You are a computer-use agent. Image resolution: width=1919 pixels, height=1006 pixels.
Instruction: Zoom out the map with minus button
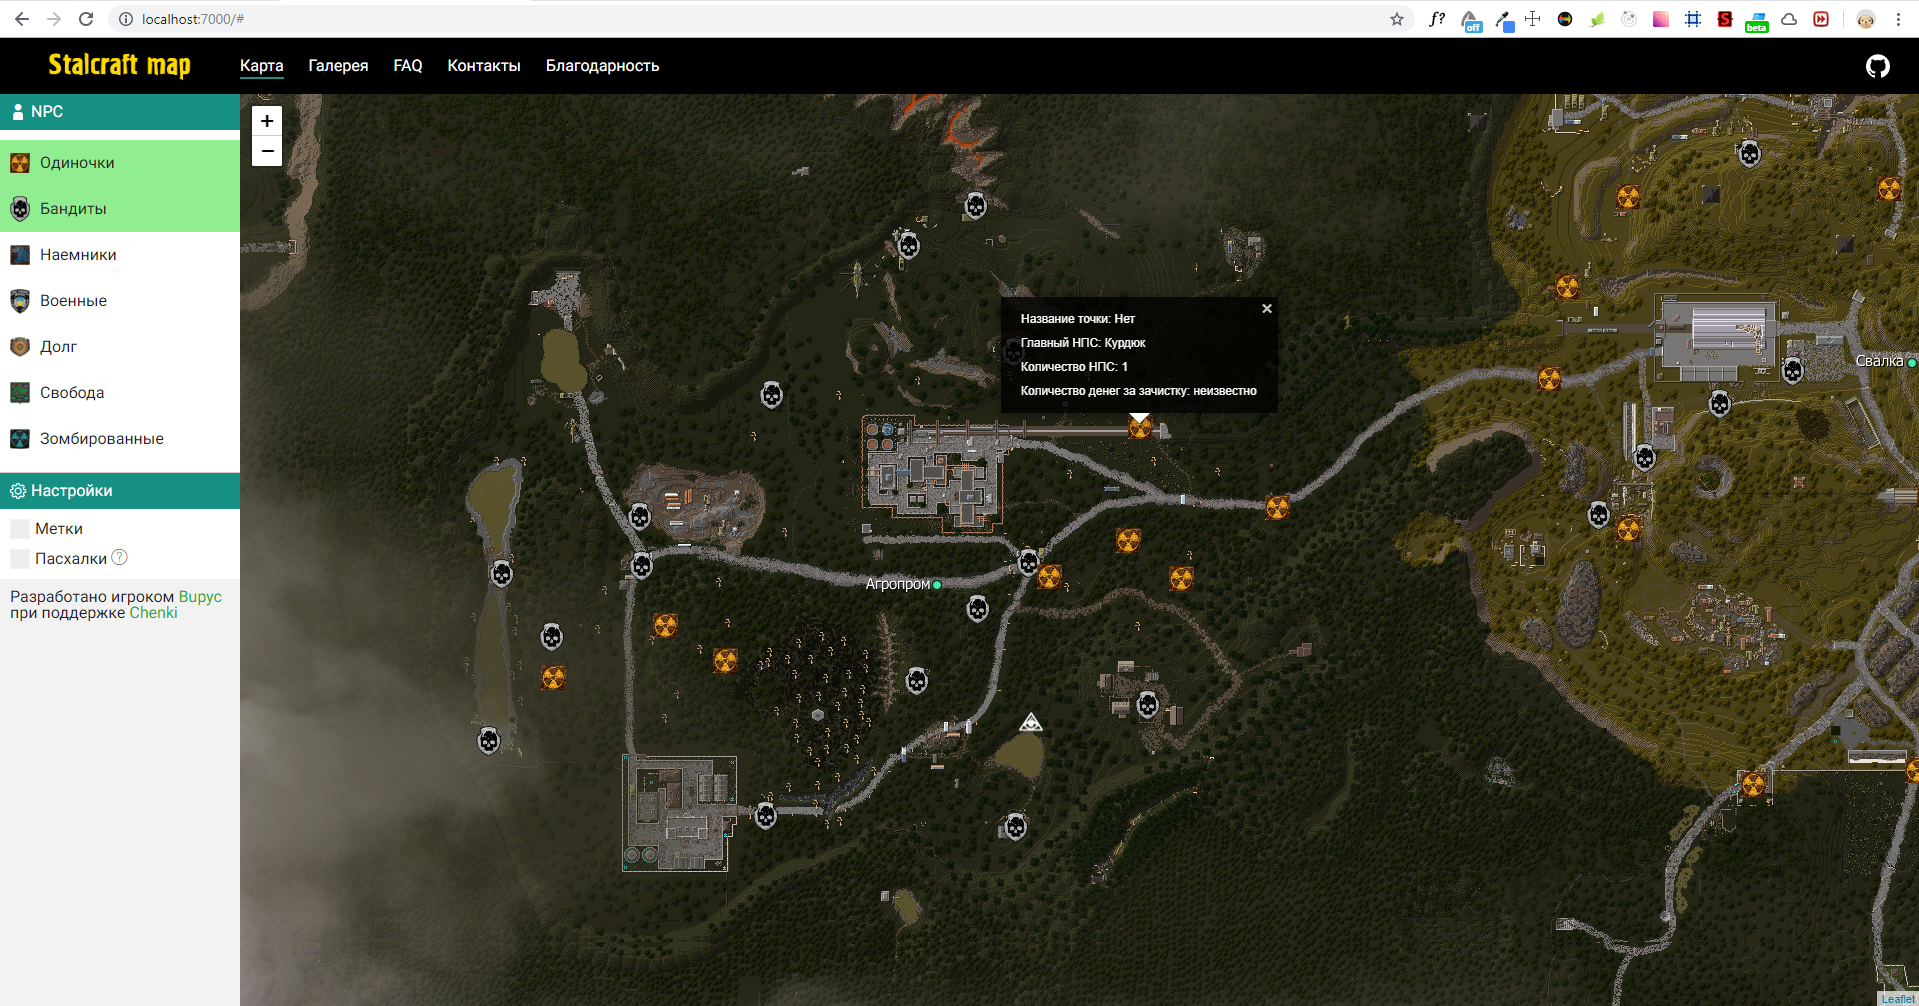pos(267,151)
